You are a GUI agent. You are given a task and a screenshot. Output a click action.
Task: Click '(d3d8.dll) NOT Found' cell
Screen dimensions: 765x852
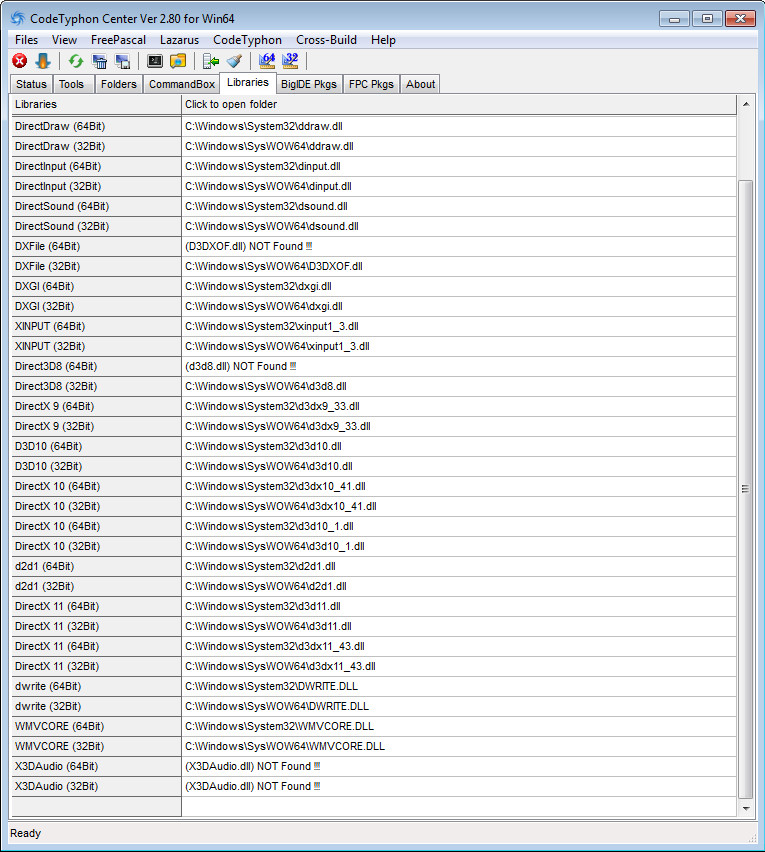coord(459,366)
